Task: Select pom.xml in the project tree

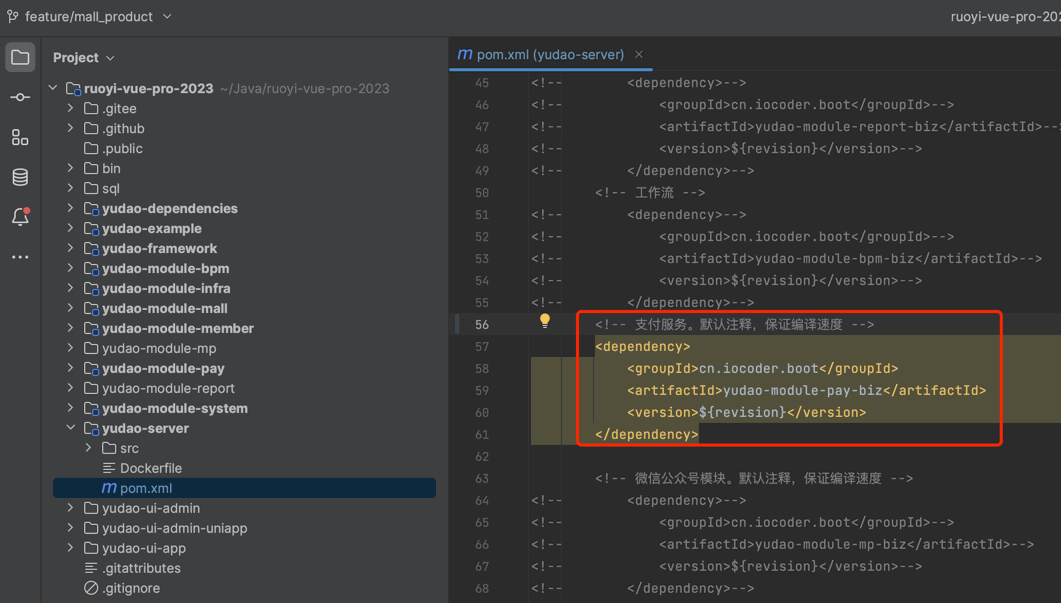Action: pyautogui.click(x=146, y=488)
